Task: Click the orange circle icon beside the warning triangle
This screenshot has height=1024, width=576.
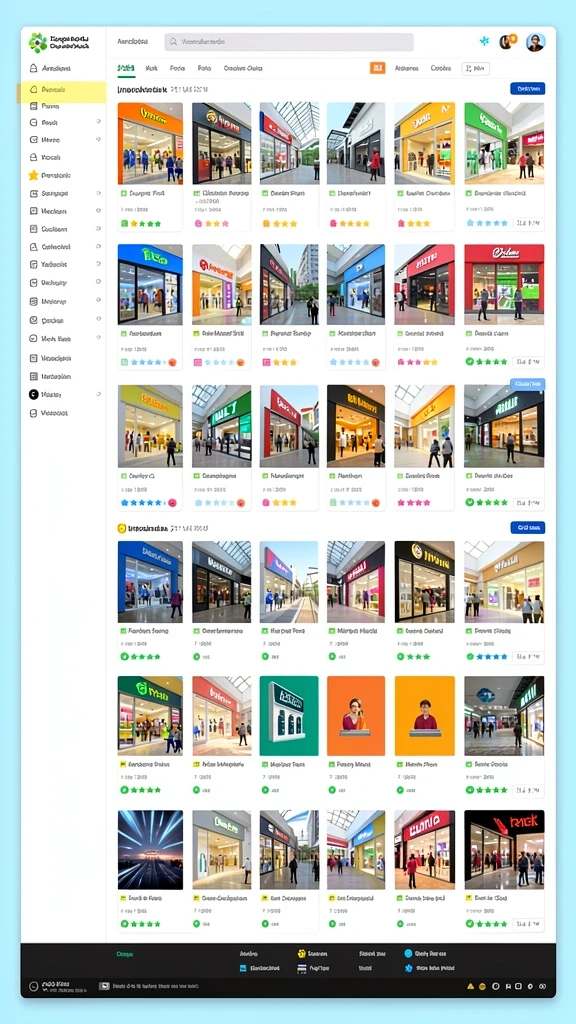Action: click(483, 986)
